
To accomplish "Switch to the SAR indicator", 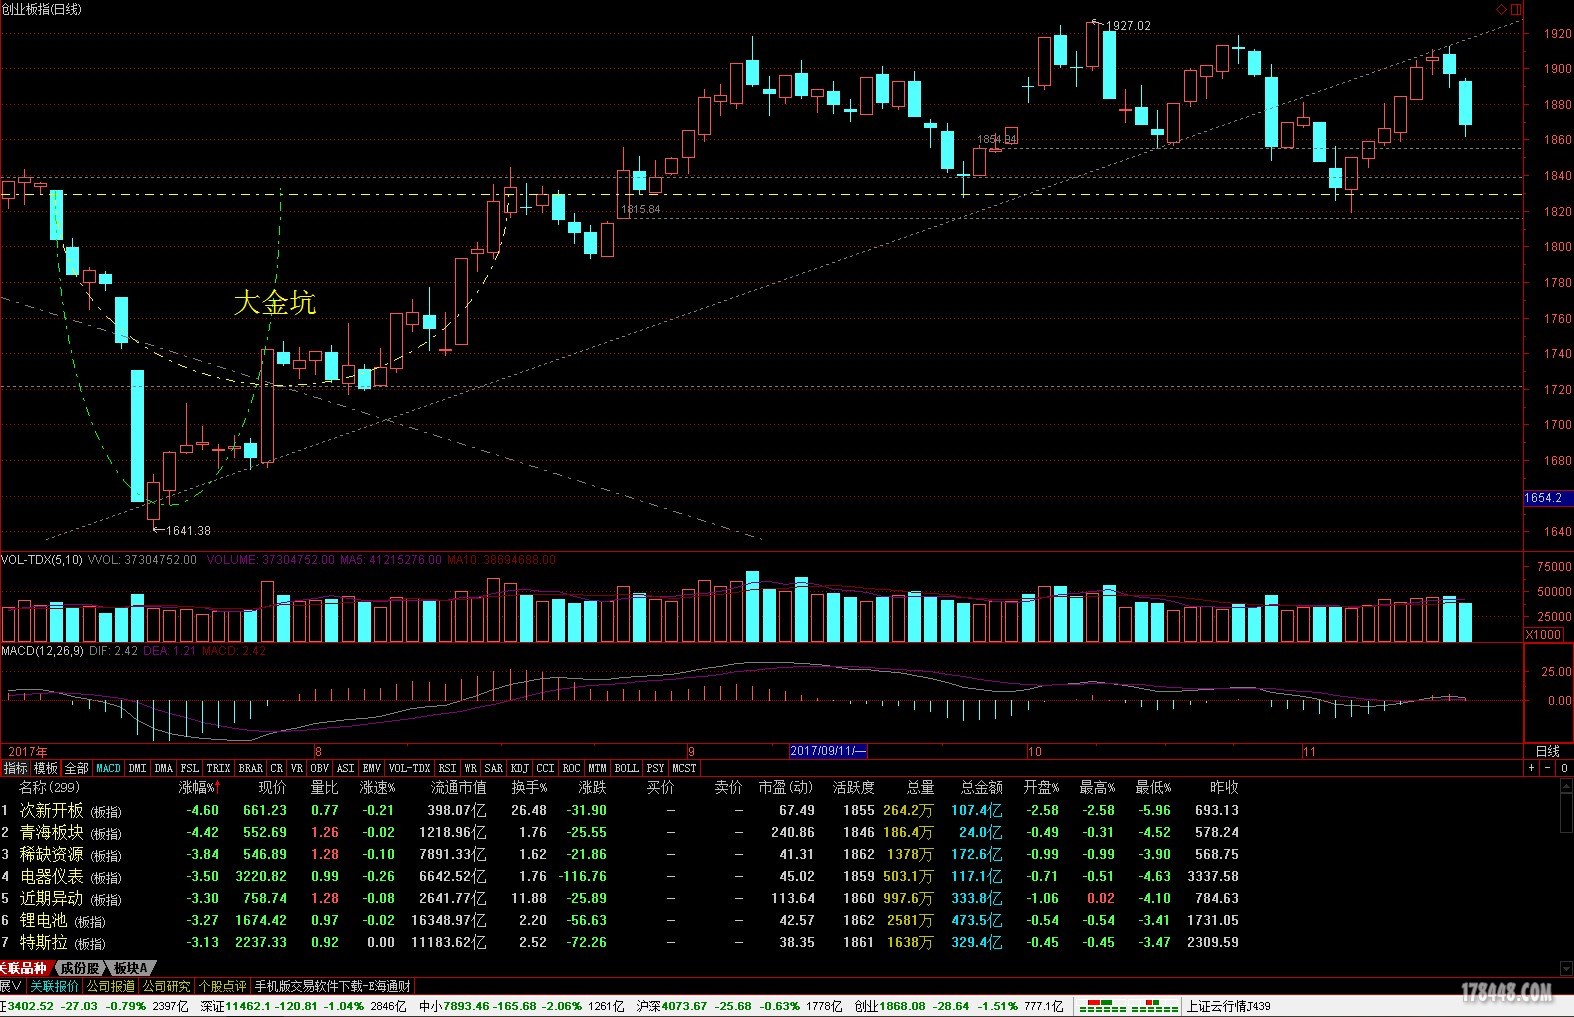I will click(x=494, y=768).
